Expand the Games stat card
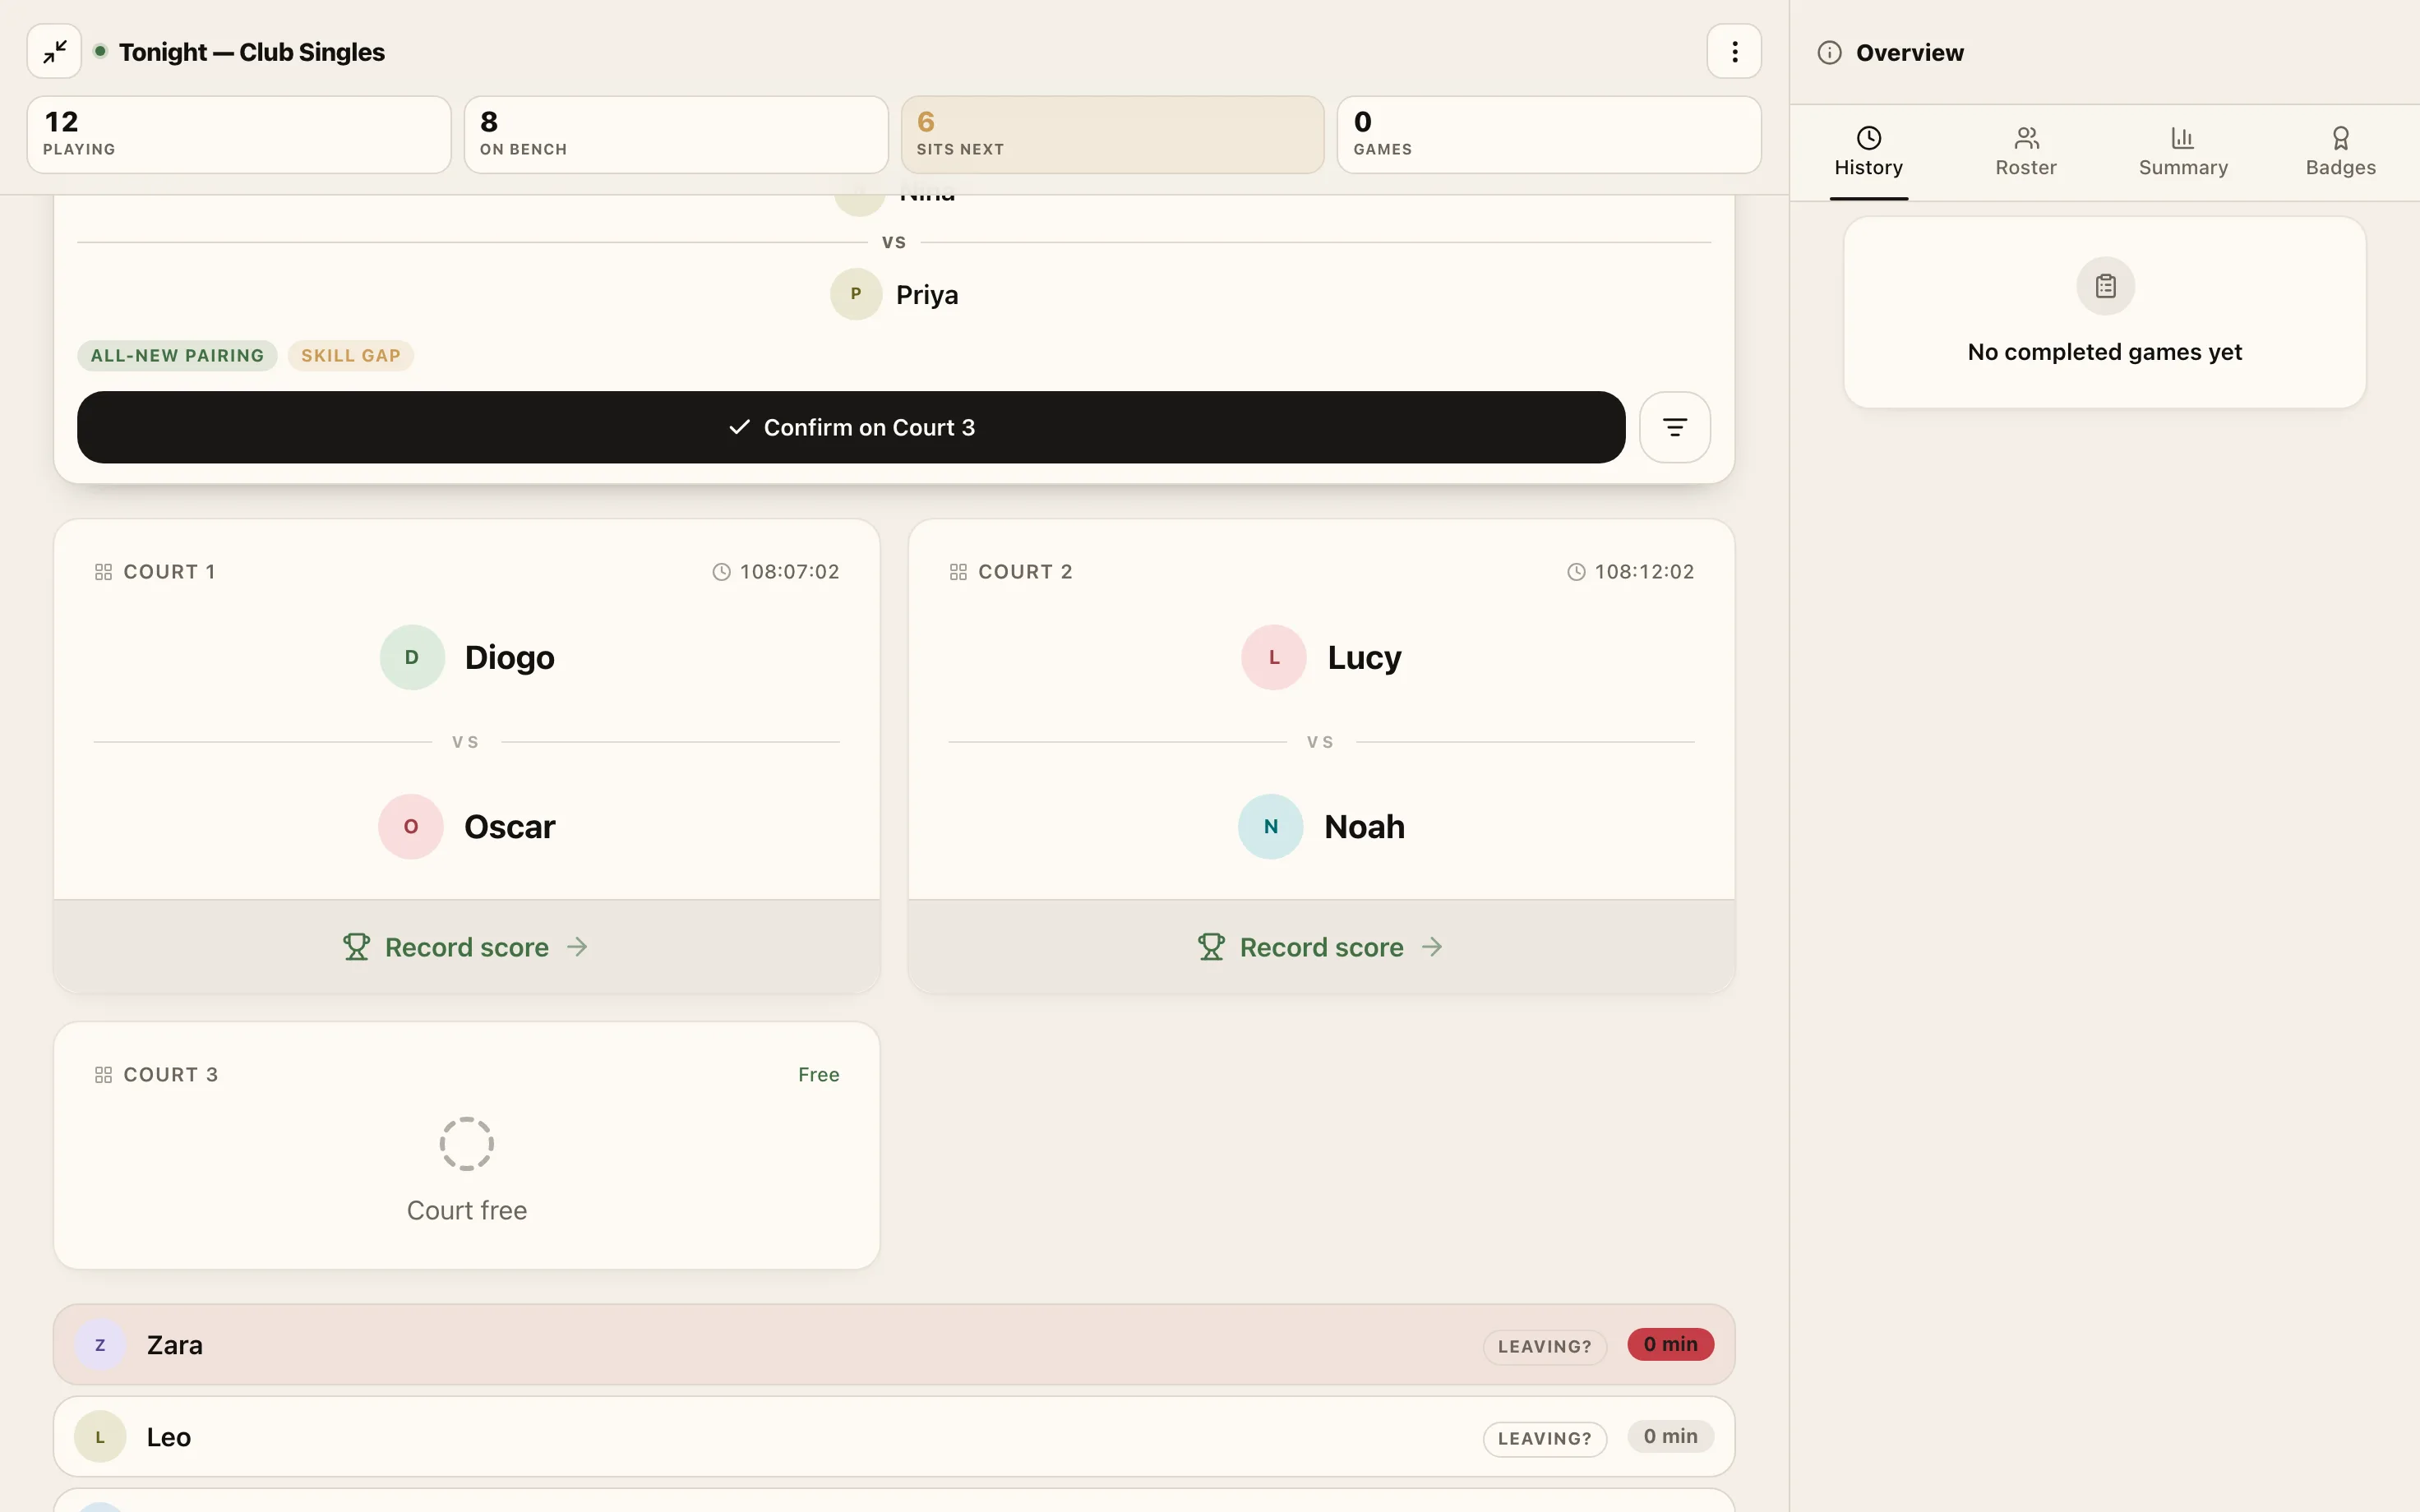The height and width of the screenshot is (1512, 2420). 1548,135
